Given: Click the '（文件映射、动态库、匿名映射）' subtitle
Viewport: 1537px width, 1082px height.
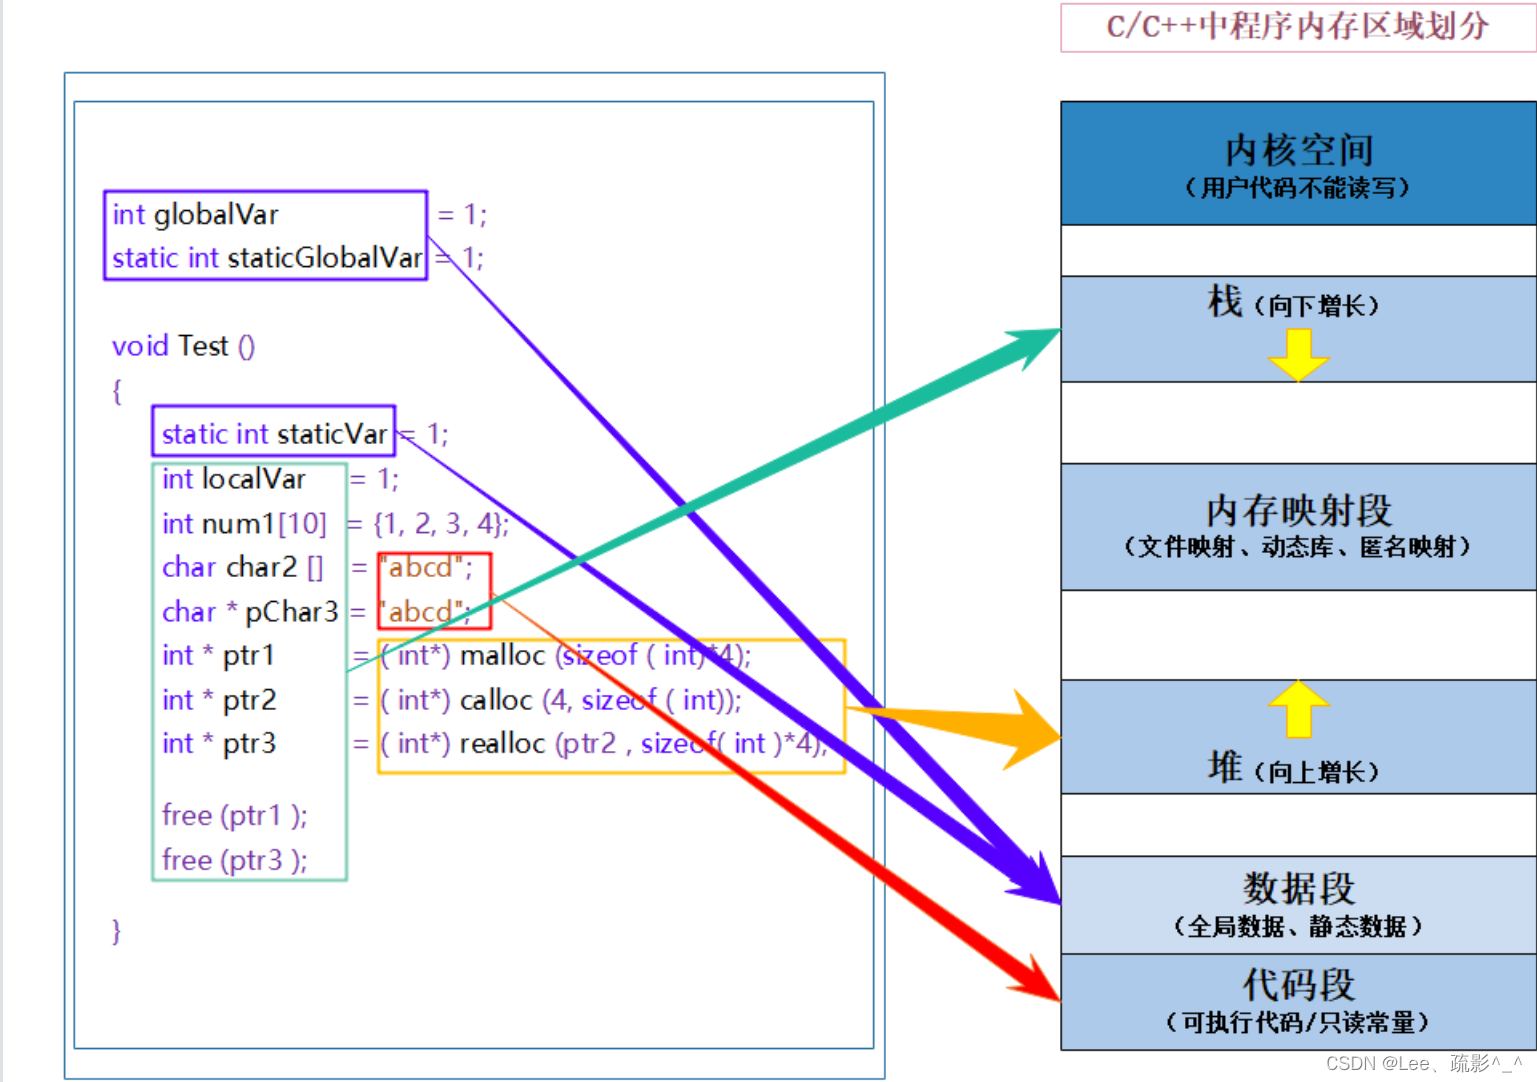Looking at the screenshot, I should (1297, 547).
